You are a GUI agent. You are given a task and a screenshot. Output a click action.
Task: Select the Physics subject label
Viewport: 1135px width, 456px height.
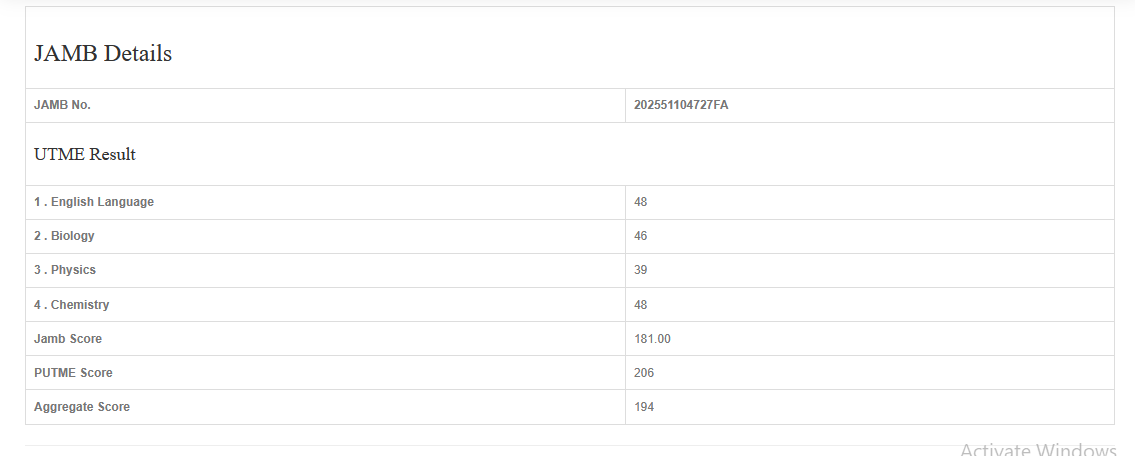(65, 270)
